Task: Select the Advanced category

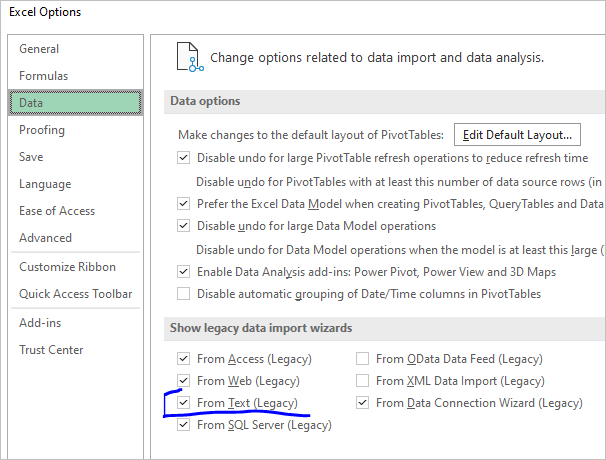Action: coord(46,238)
